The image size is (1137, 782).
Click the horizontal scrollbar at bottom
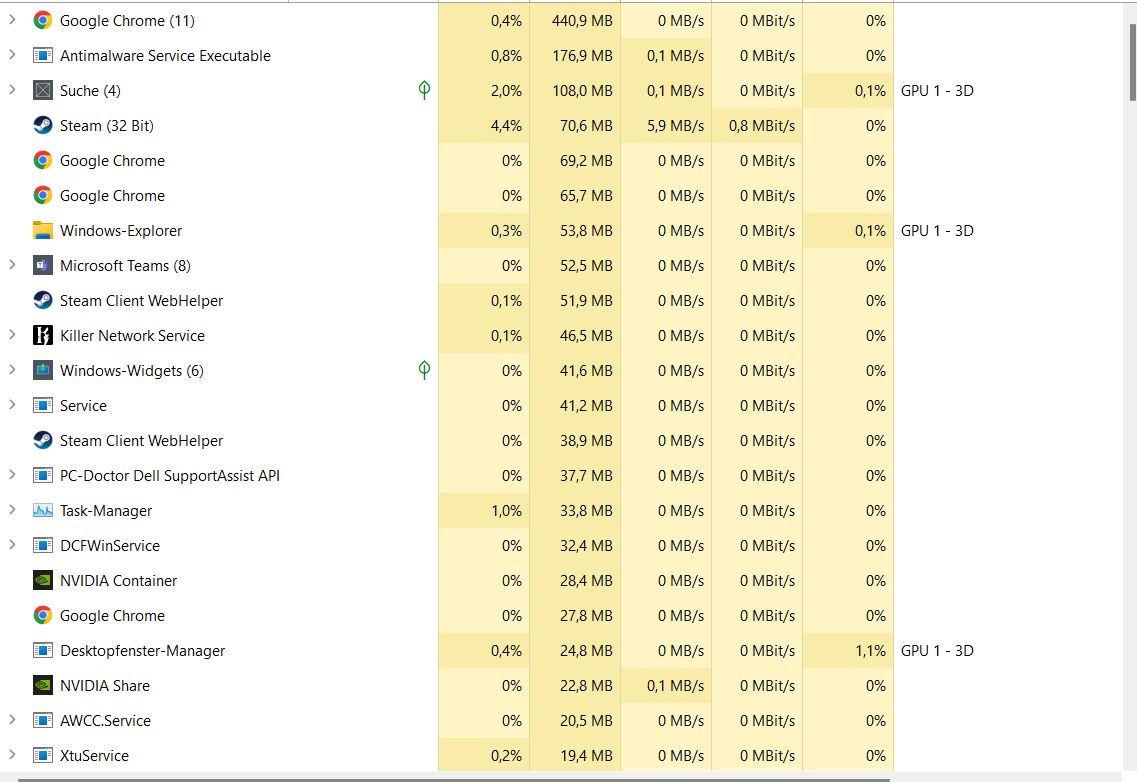pyautogui.click(x=453, y=780)
